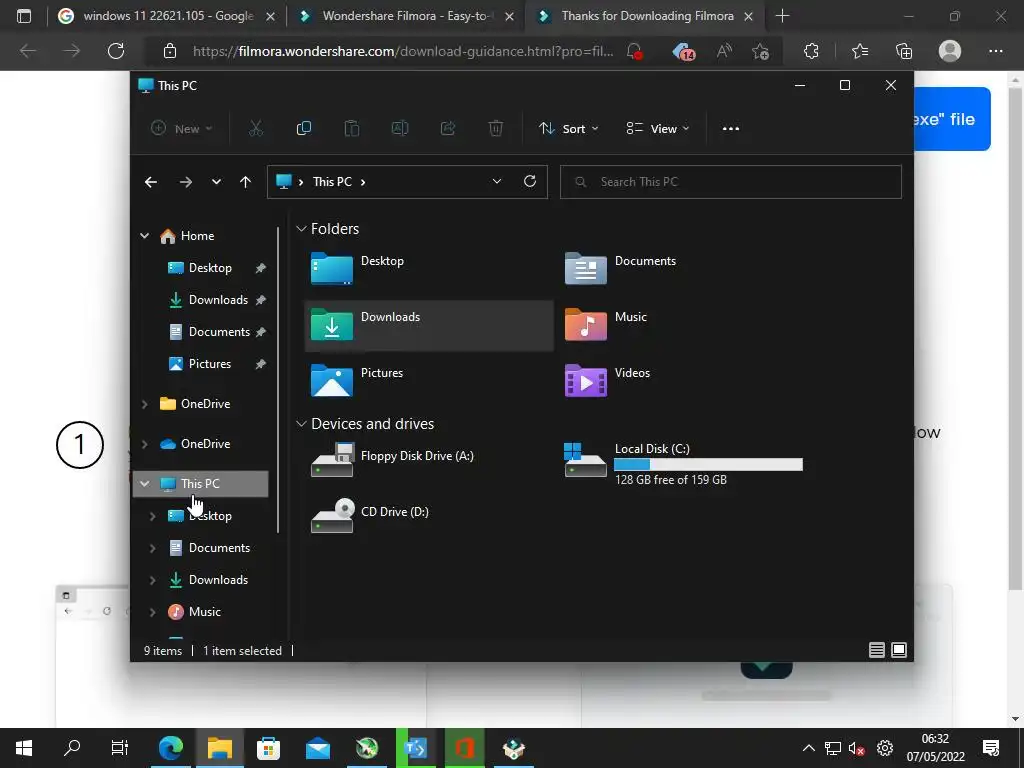The image size is (1024, 768).
Task: Select pinned Desktop under Home
Action: [210, 268]
